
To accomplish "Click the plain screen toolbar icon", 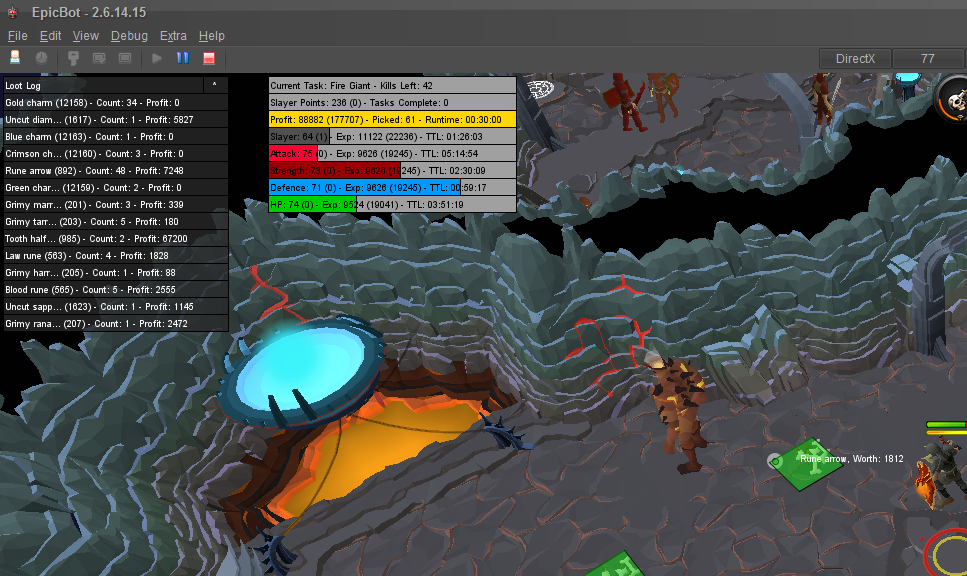I will click(x=125, y=58).
